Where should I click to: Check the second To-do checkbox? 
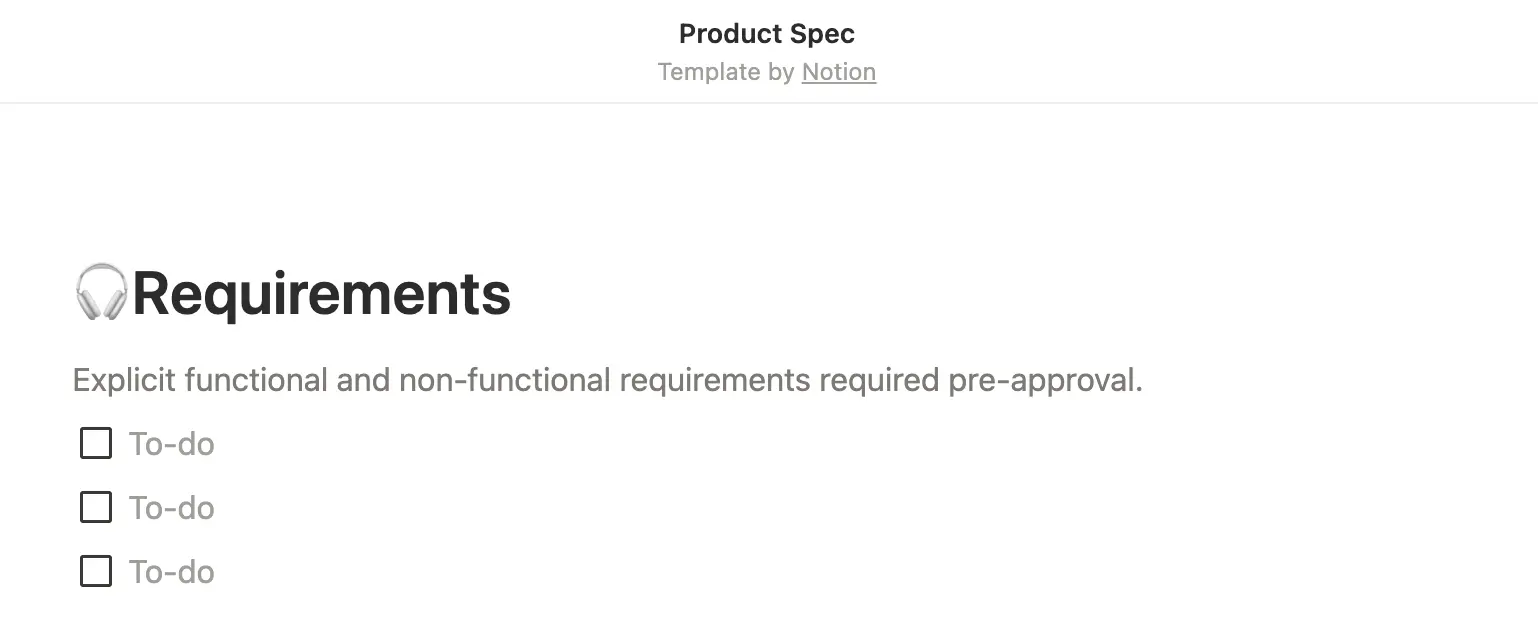(95, 507)
